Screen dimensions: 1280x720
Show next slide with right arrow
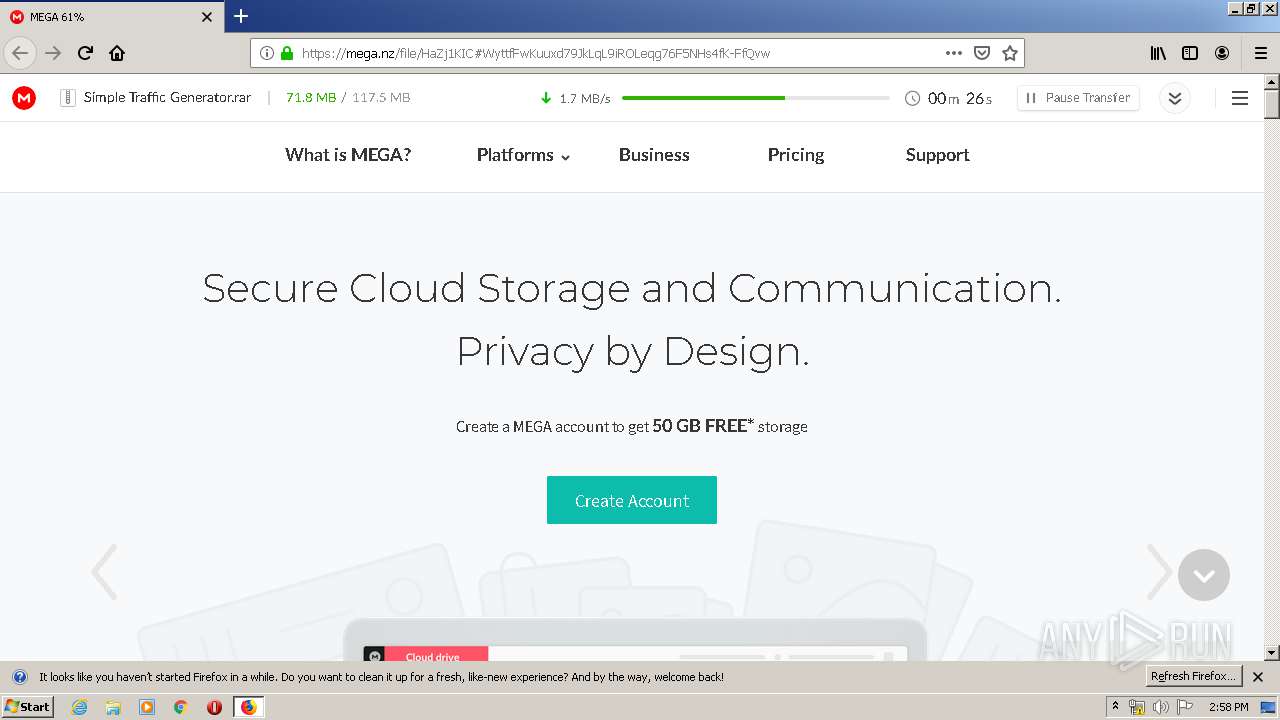point(1158,572)
